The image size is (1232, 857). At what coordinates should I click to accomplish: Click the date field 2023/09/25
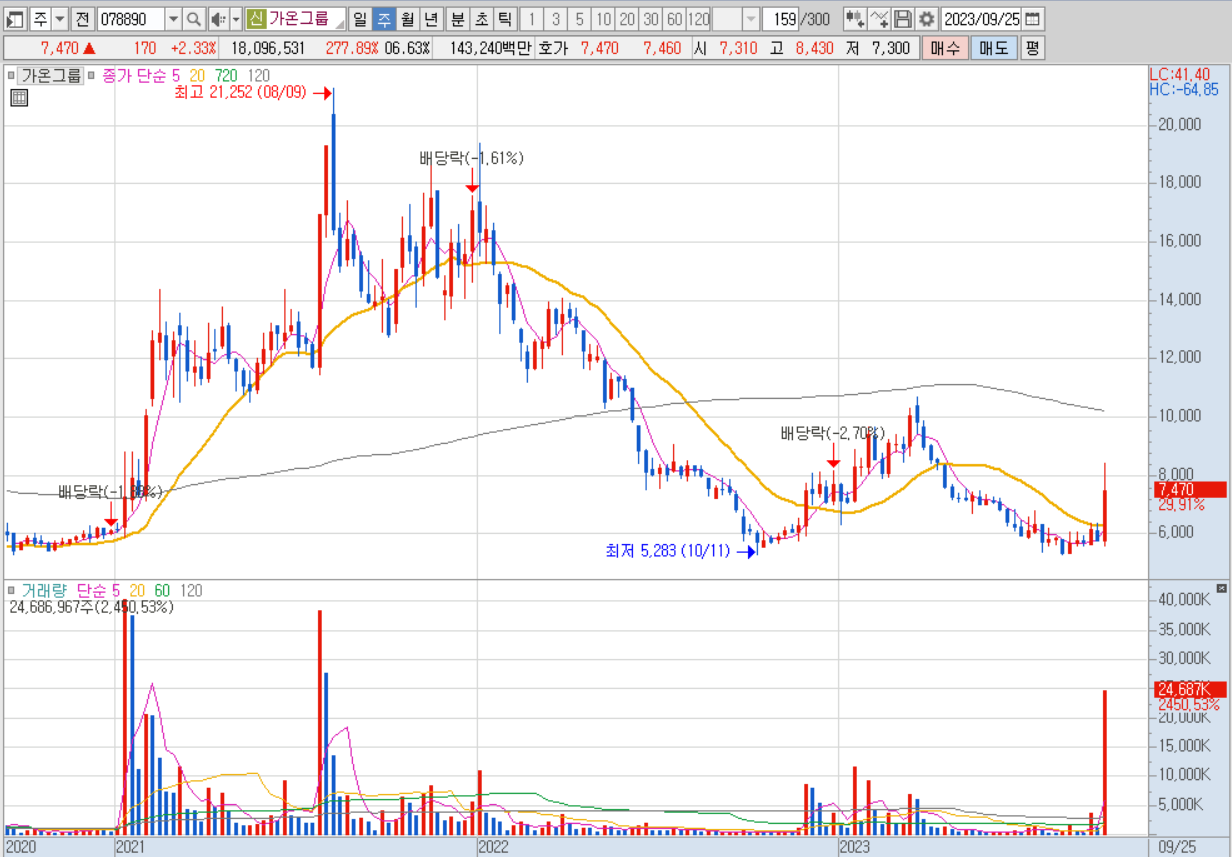[981, 19]
